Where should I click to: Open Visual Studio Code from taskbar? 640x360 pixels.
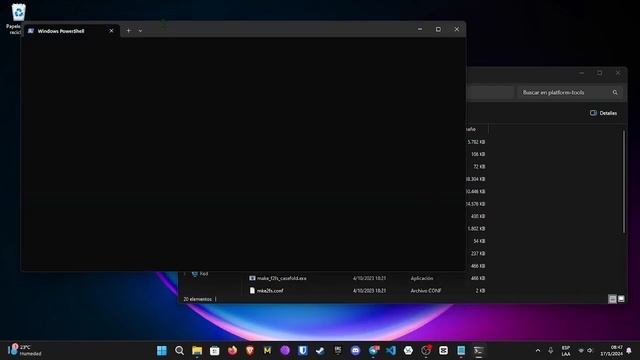(x=391, y=351)
